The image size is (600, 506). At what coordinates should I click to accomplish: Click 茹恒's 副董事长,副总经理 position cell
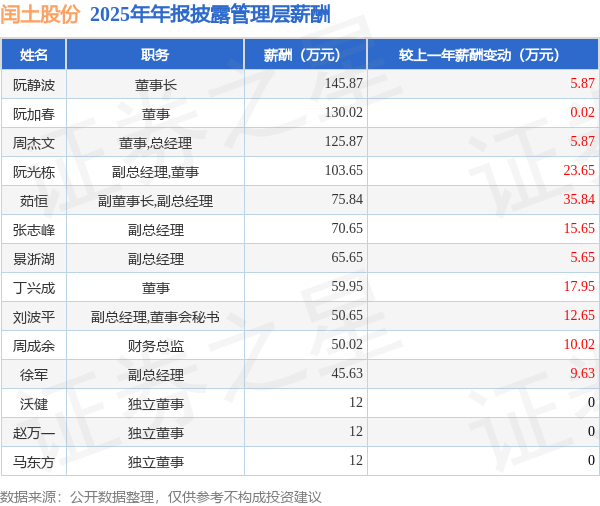(x=155, y=201)
